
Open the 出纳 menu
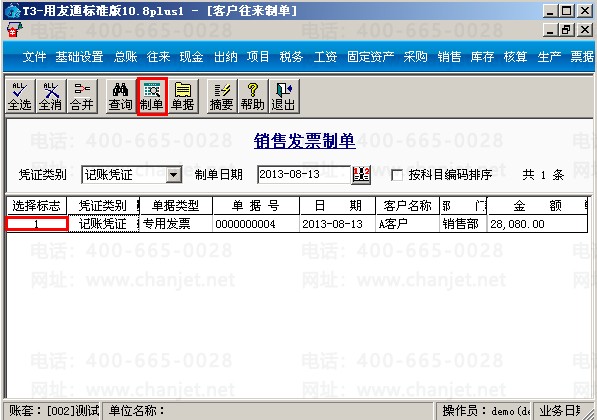[225, 57]
